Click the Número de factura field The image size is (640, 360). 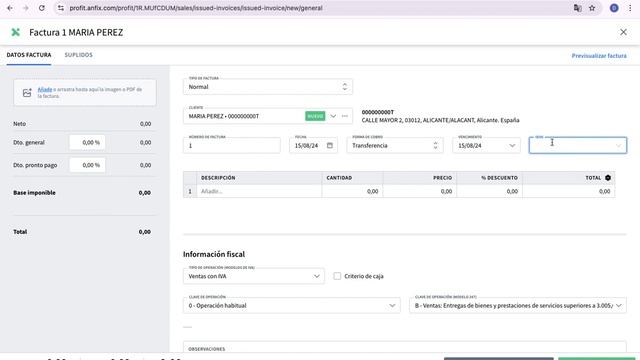(231, 145)
